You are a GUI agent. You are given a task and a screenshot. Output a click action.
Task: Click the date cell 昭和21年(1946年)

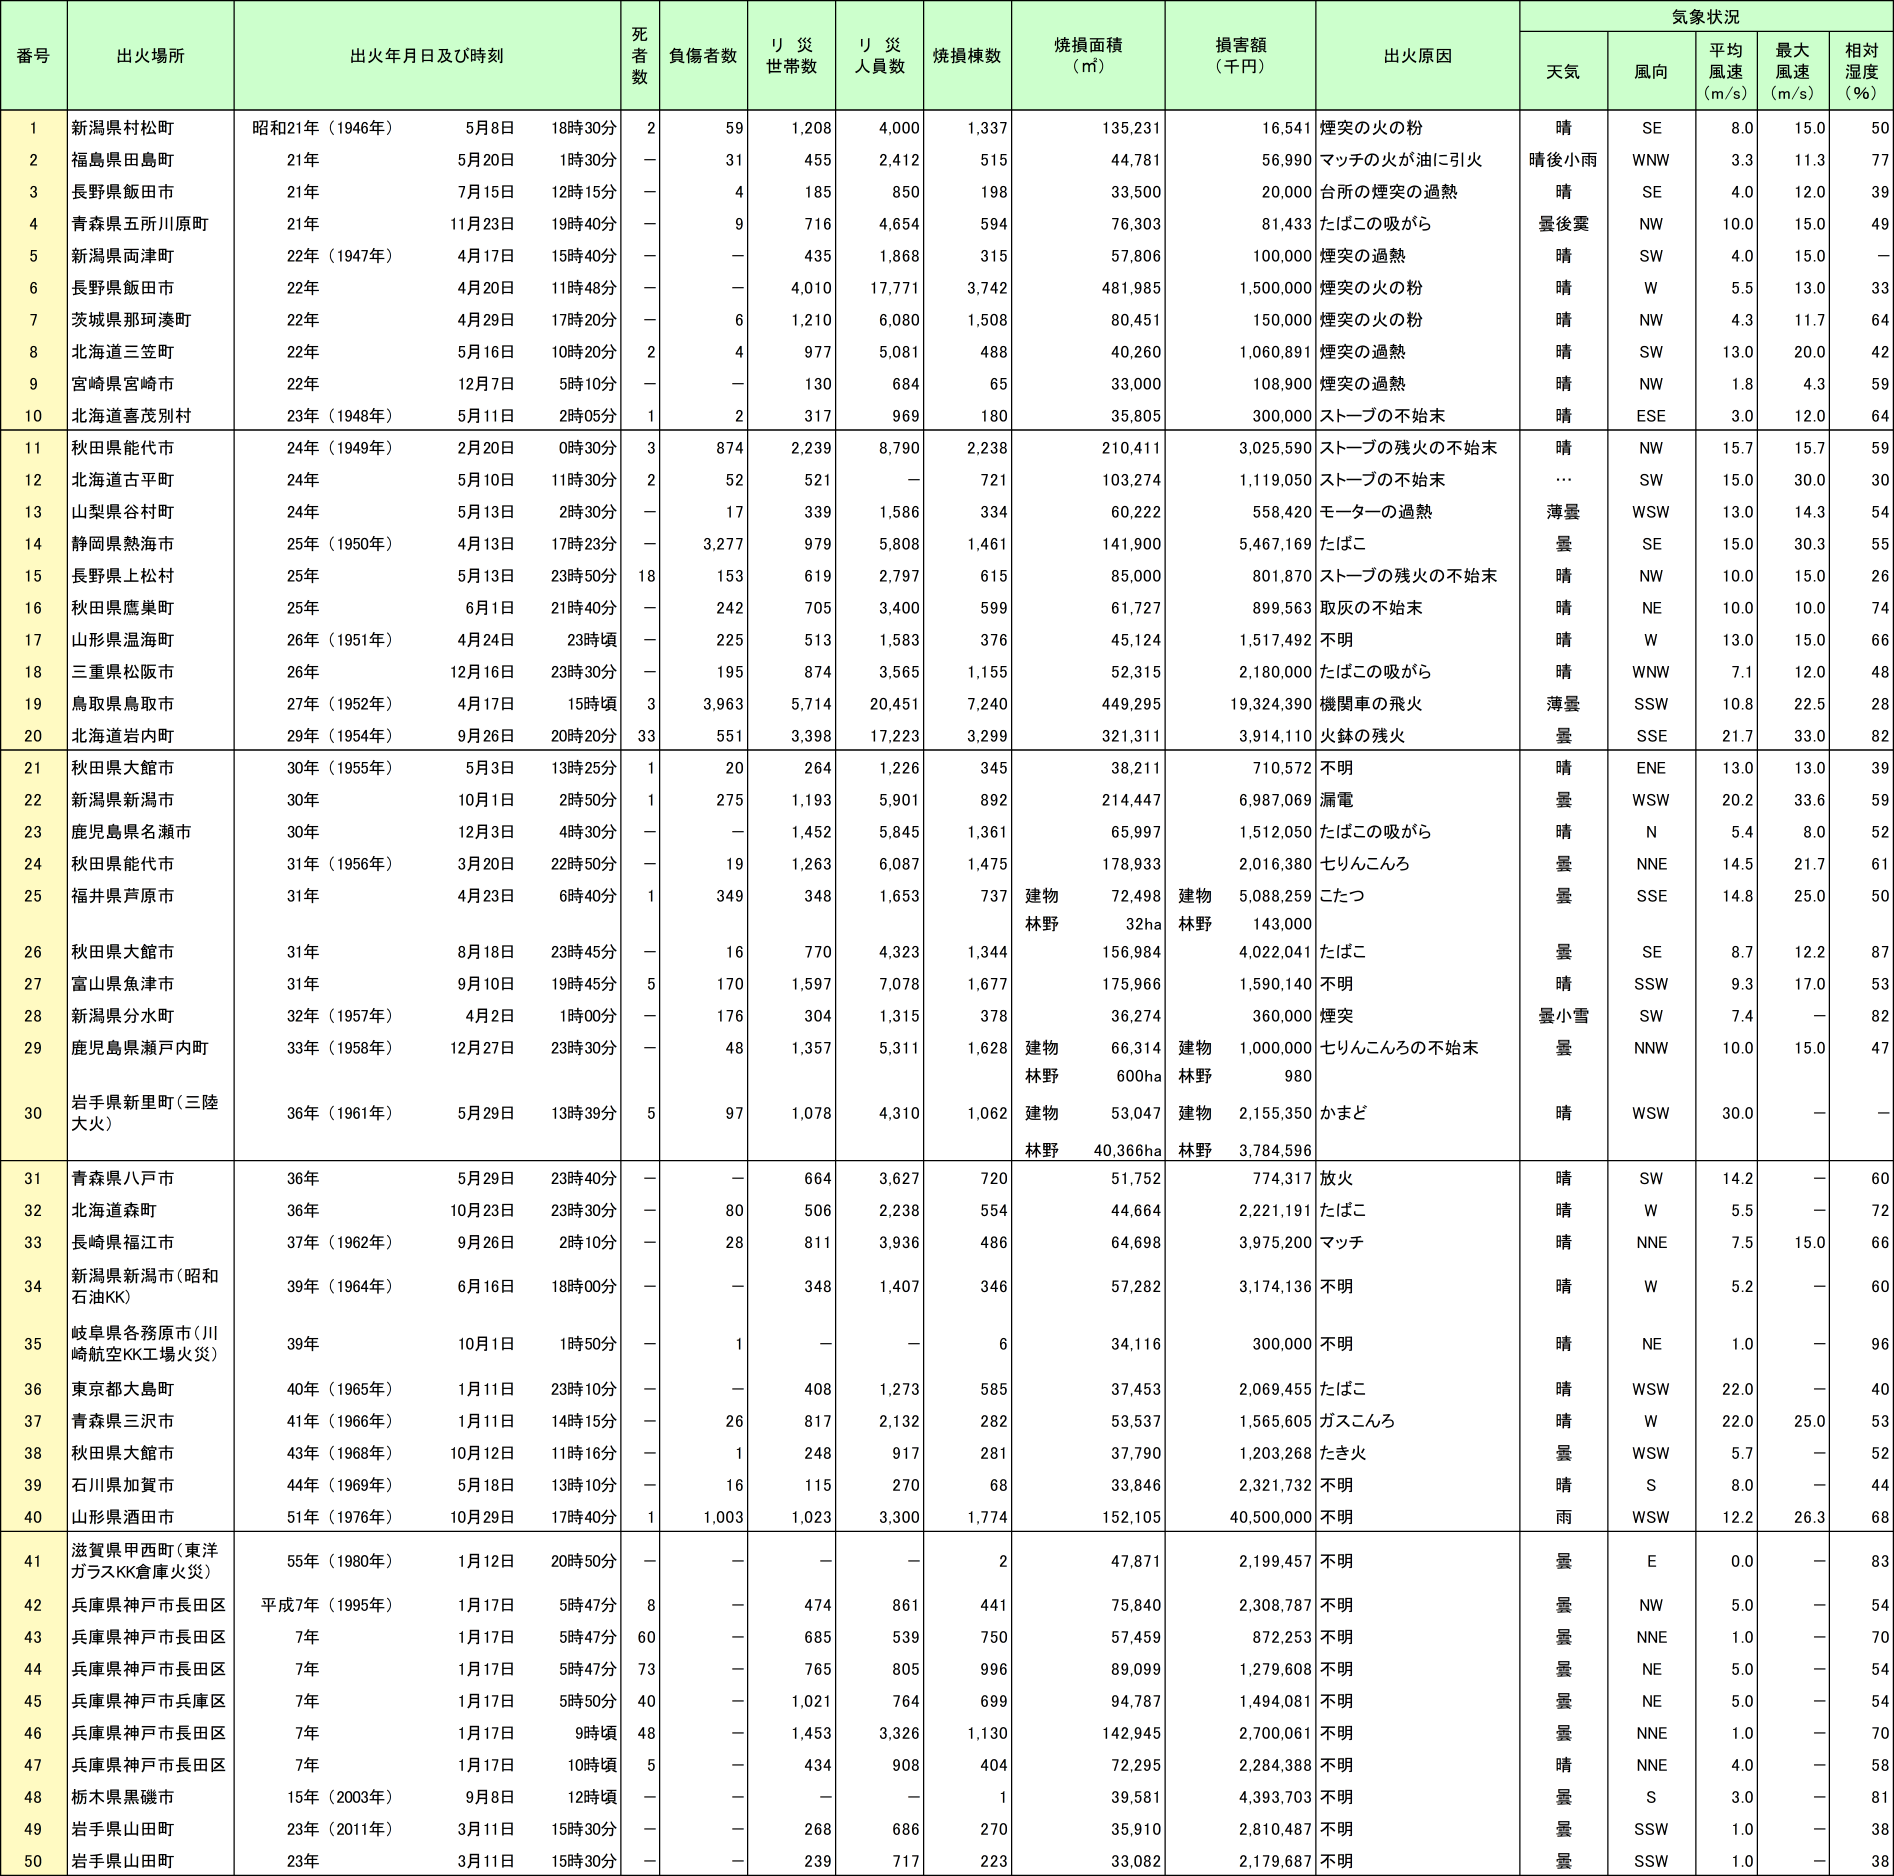(323, 128)
